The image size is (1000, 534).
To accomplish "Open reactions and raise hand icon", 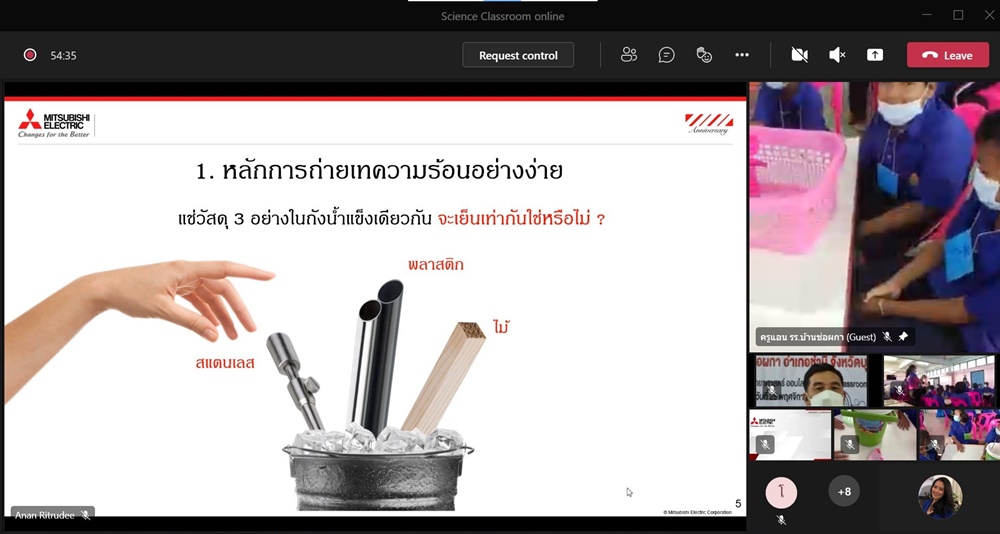I will [x=704, y=55].
